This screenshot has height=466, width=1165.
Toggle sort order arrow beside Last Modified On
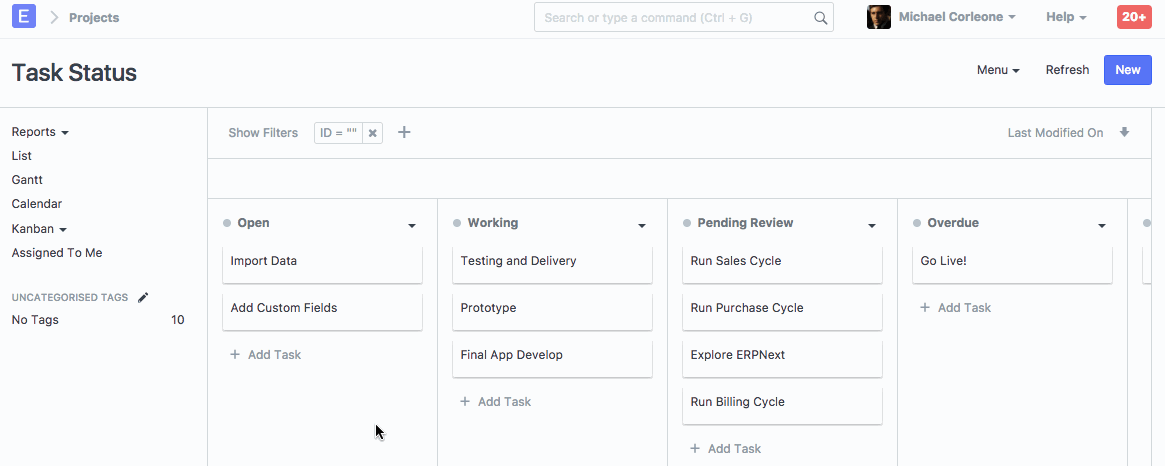tap(1124, 132)
